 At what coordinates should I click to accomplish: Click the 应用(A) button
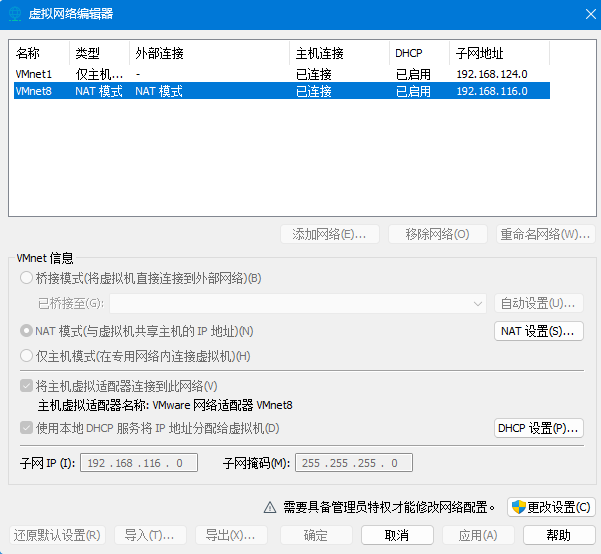tap(478, 535)
